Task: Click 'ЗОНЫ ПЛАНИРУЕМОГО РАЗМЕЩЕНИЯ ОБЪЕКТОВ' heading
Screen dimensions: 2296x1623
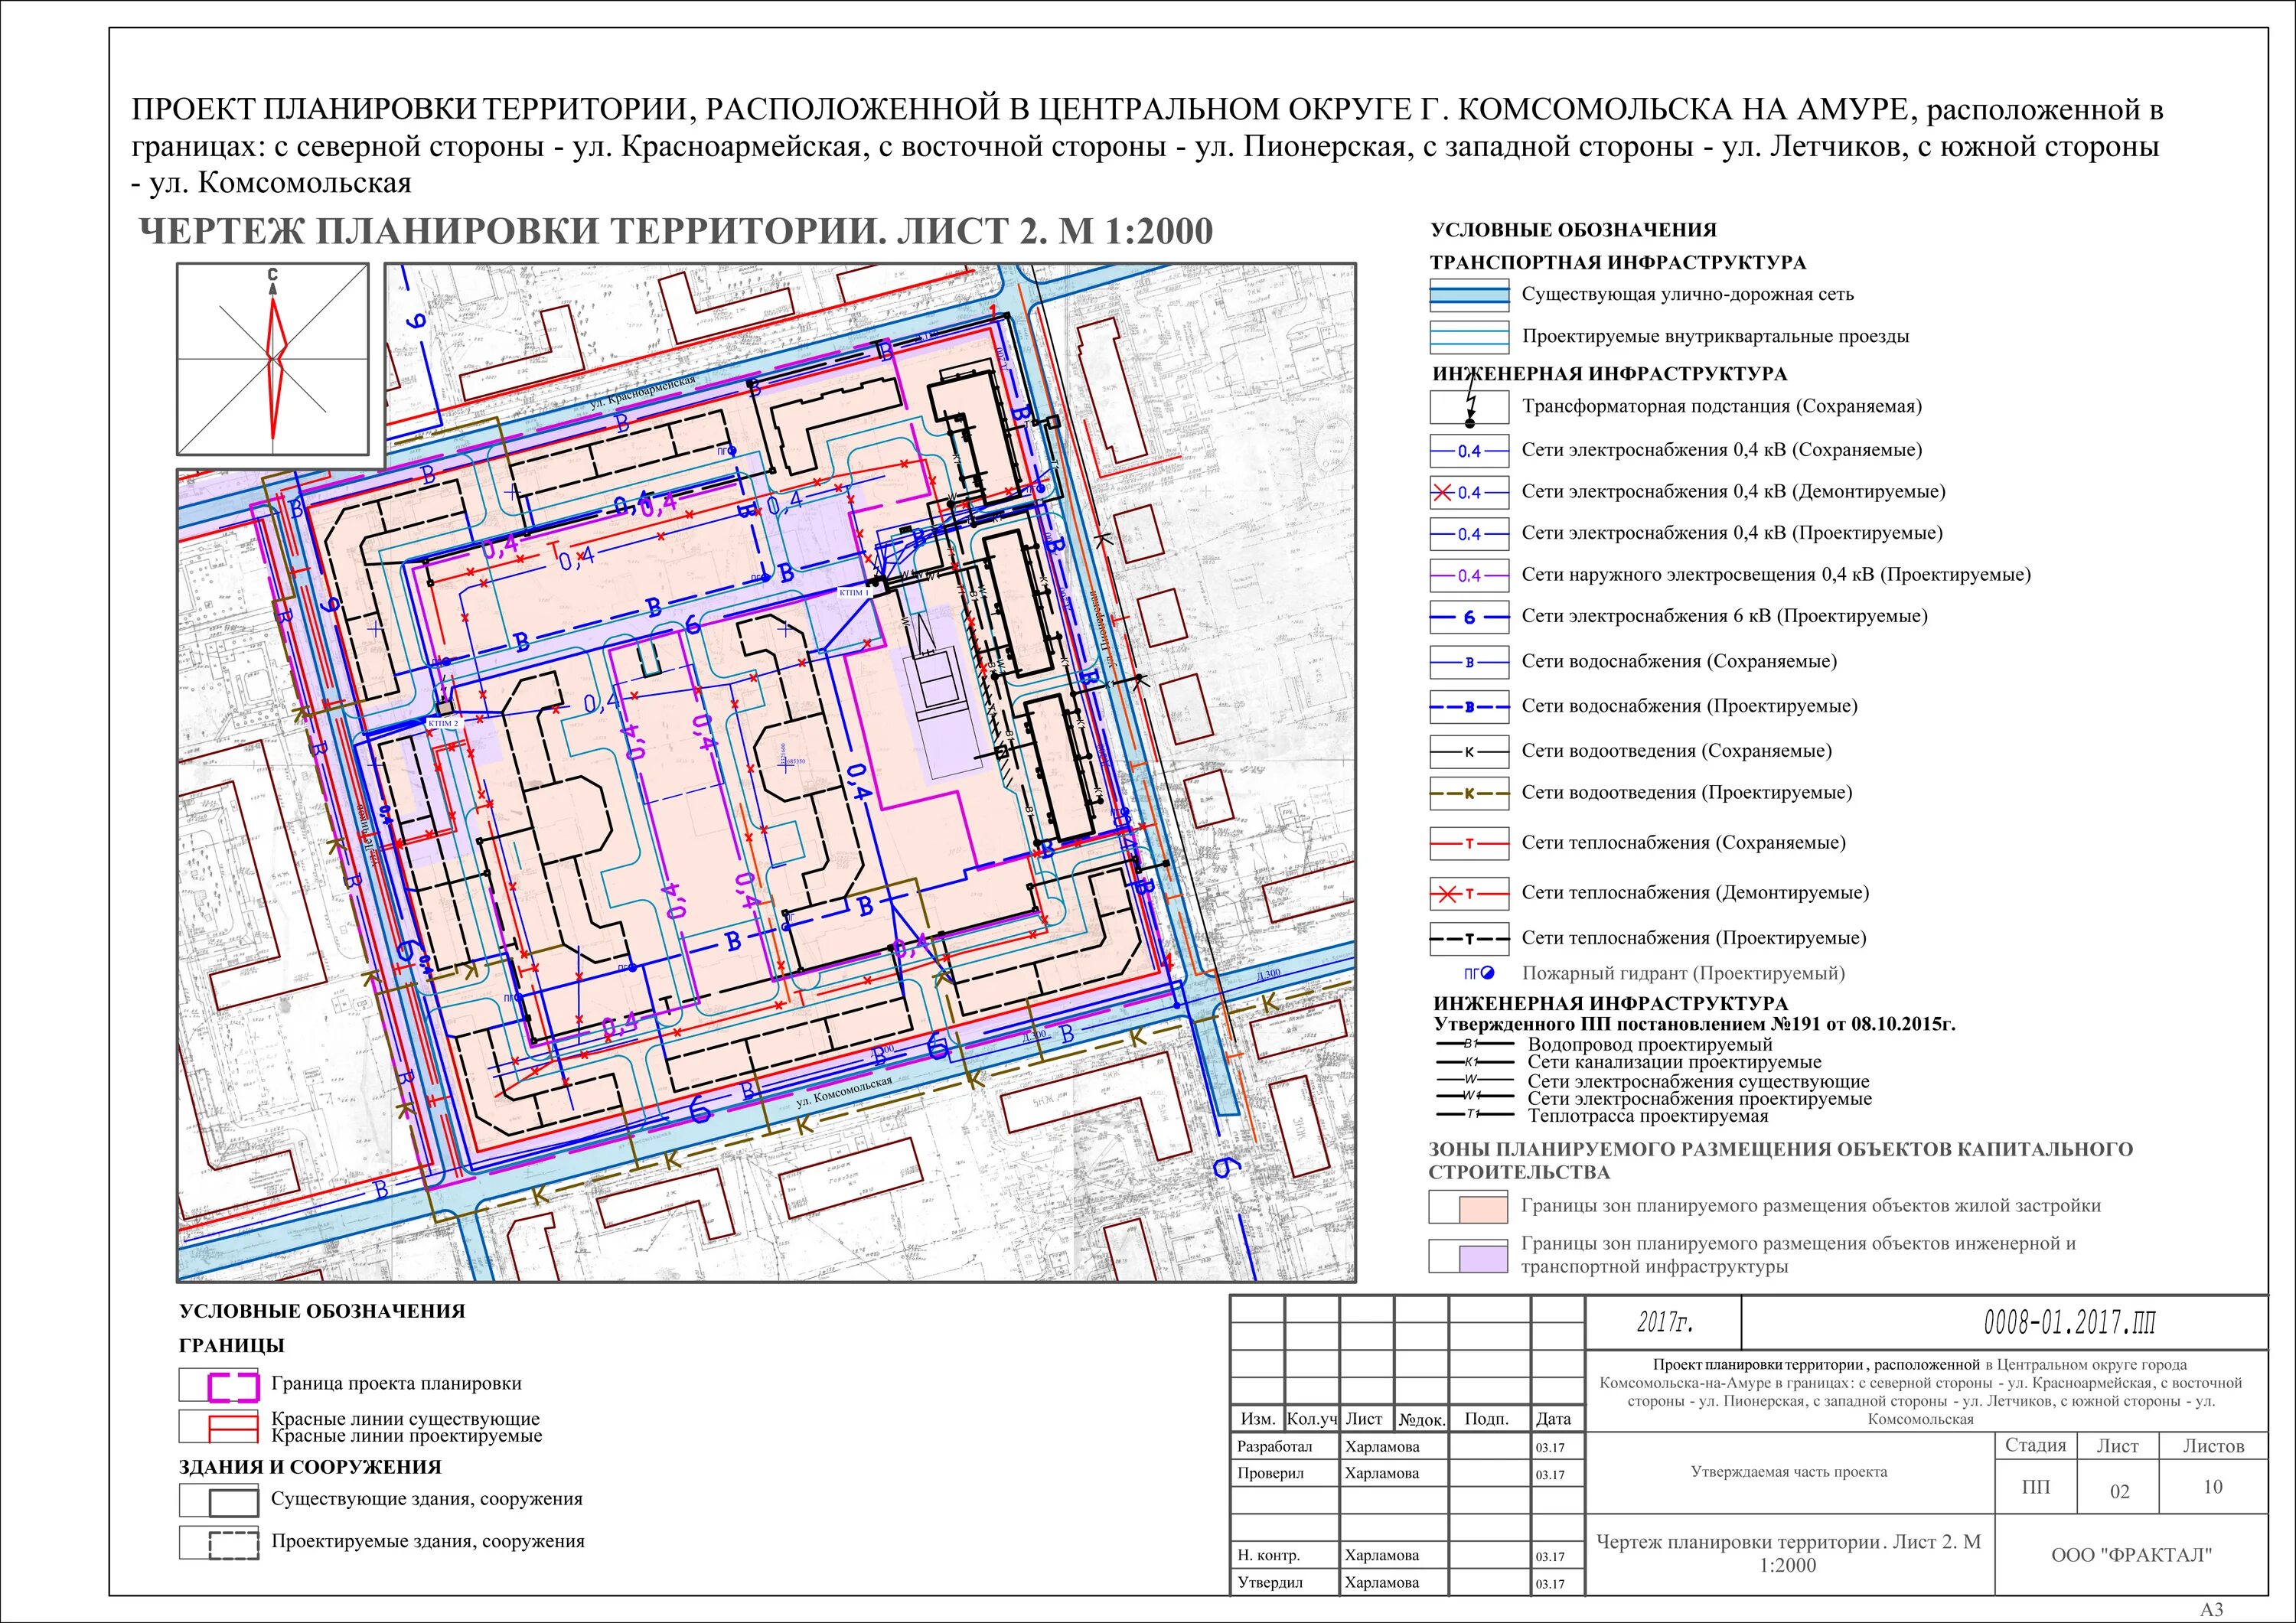Action: click(x=1781, y=1161)
